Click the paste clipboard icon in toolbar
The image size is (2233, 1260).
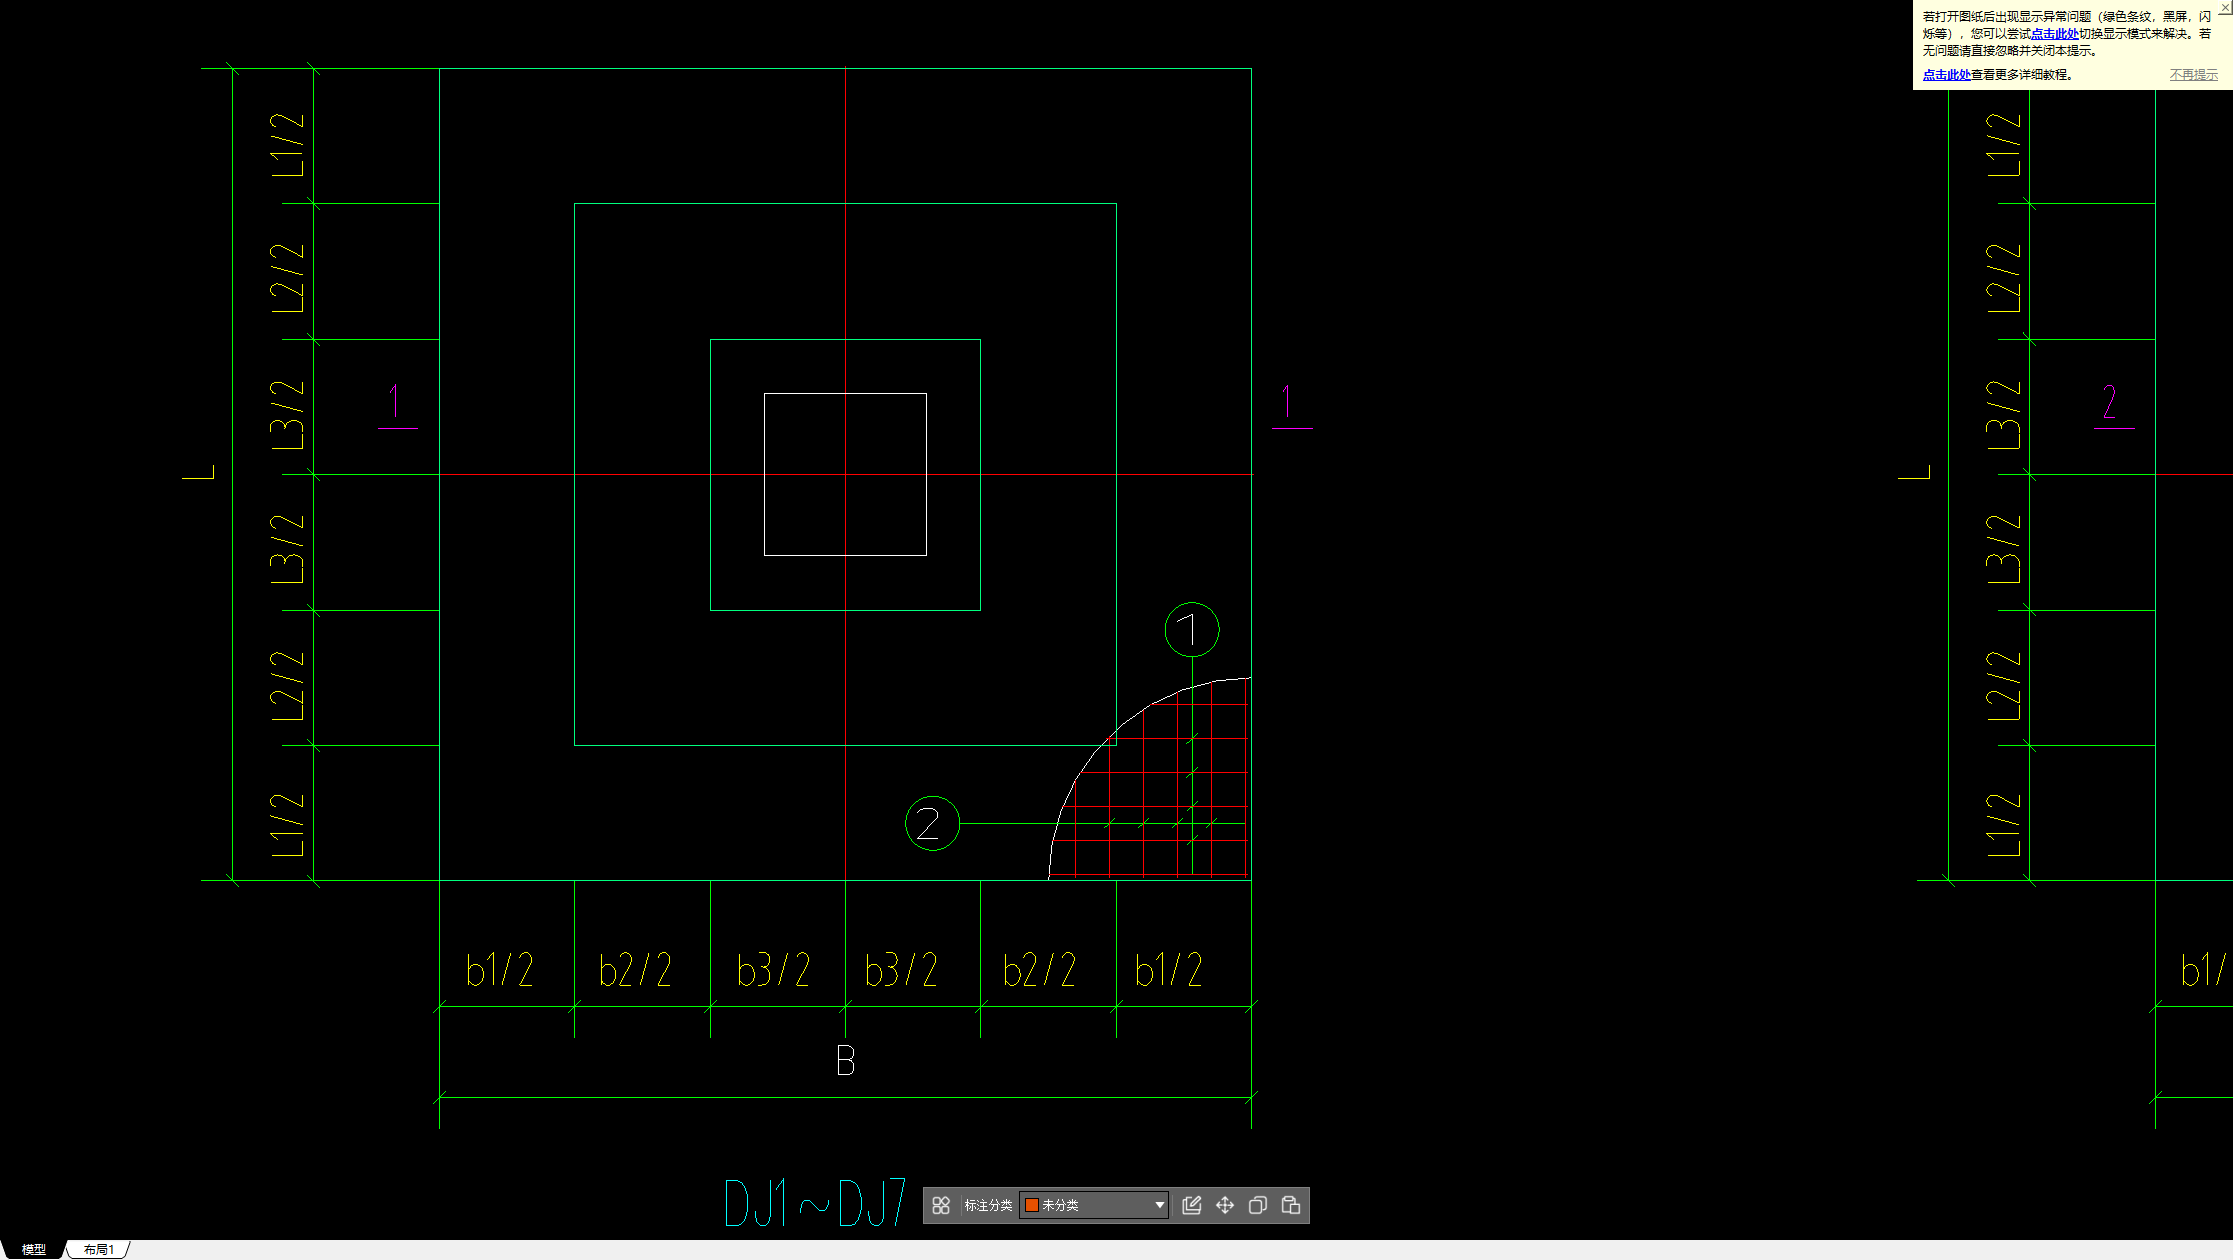point(1291,1205)
